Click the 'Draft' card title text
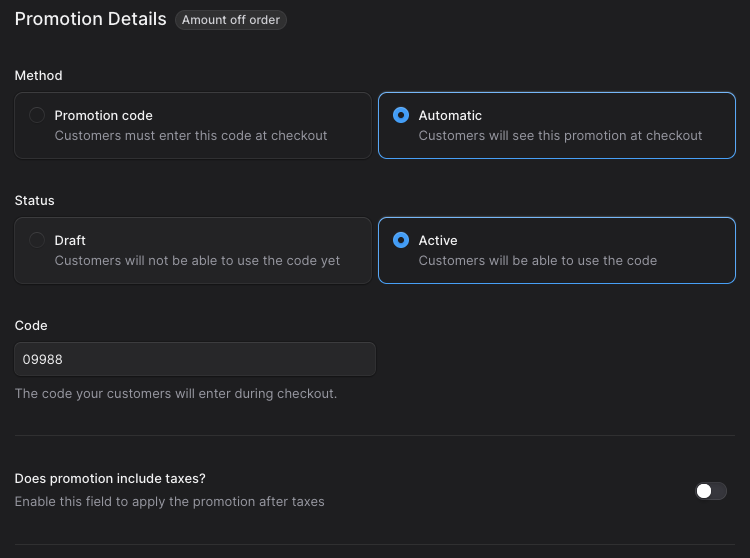The width and height of the screenshot is (750, 558). click(x=70, y=240)
